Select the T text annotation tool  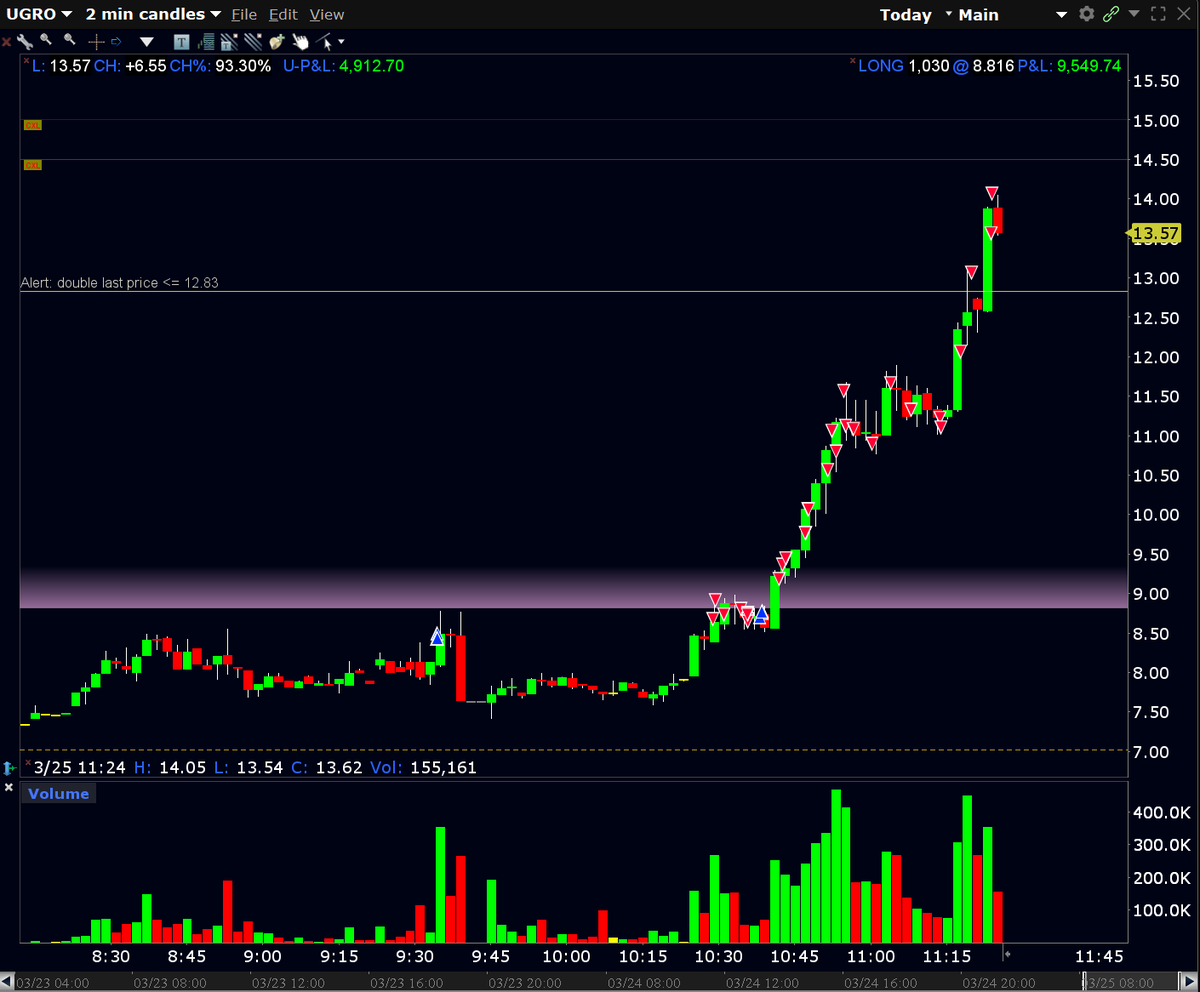pos(181,41)
